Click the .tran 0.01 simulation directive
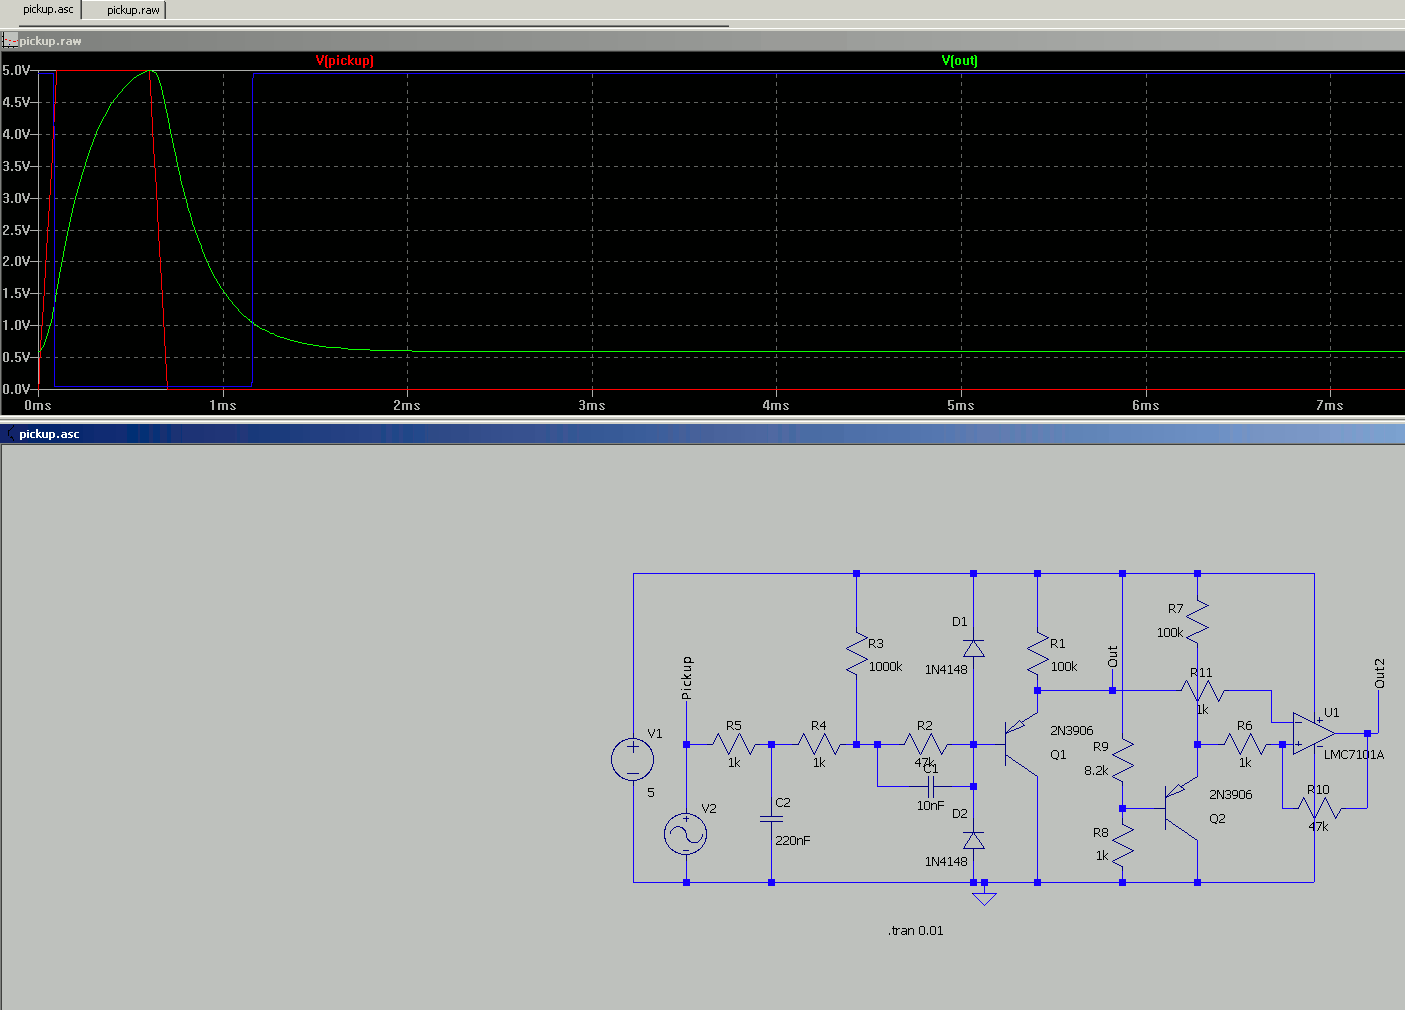 pyautogui.click(x=915, y=931)
